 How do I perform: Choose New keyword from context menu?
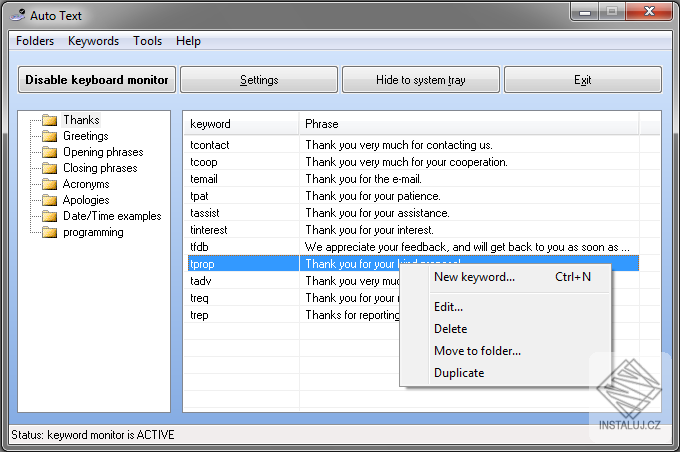tap(474, 277)
